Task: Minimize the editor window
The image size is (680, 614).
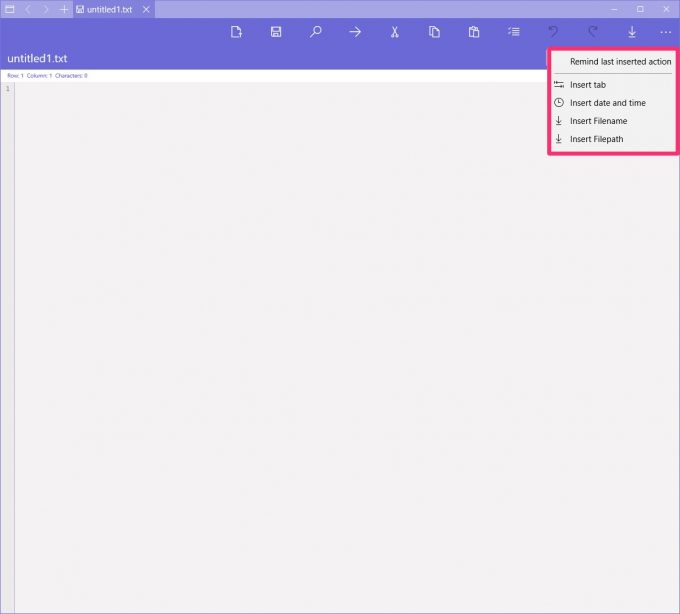Action: point(614,9)
